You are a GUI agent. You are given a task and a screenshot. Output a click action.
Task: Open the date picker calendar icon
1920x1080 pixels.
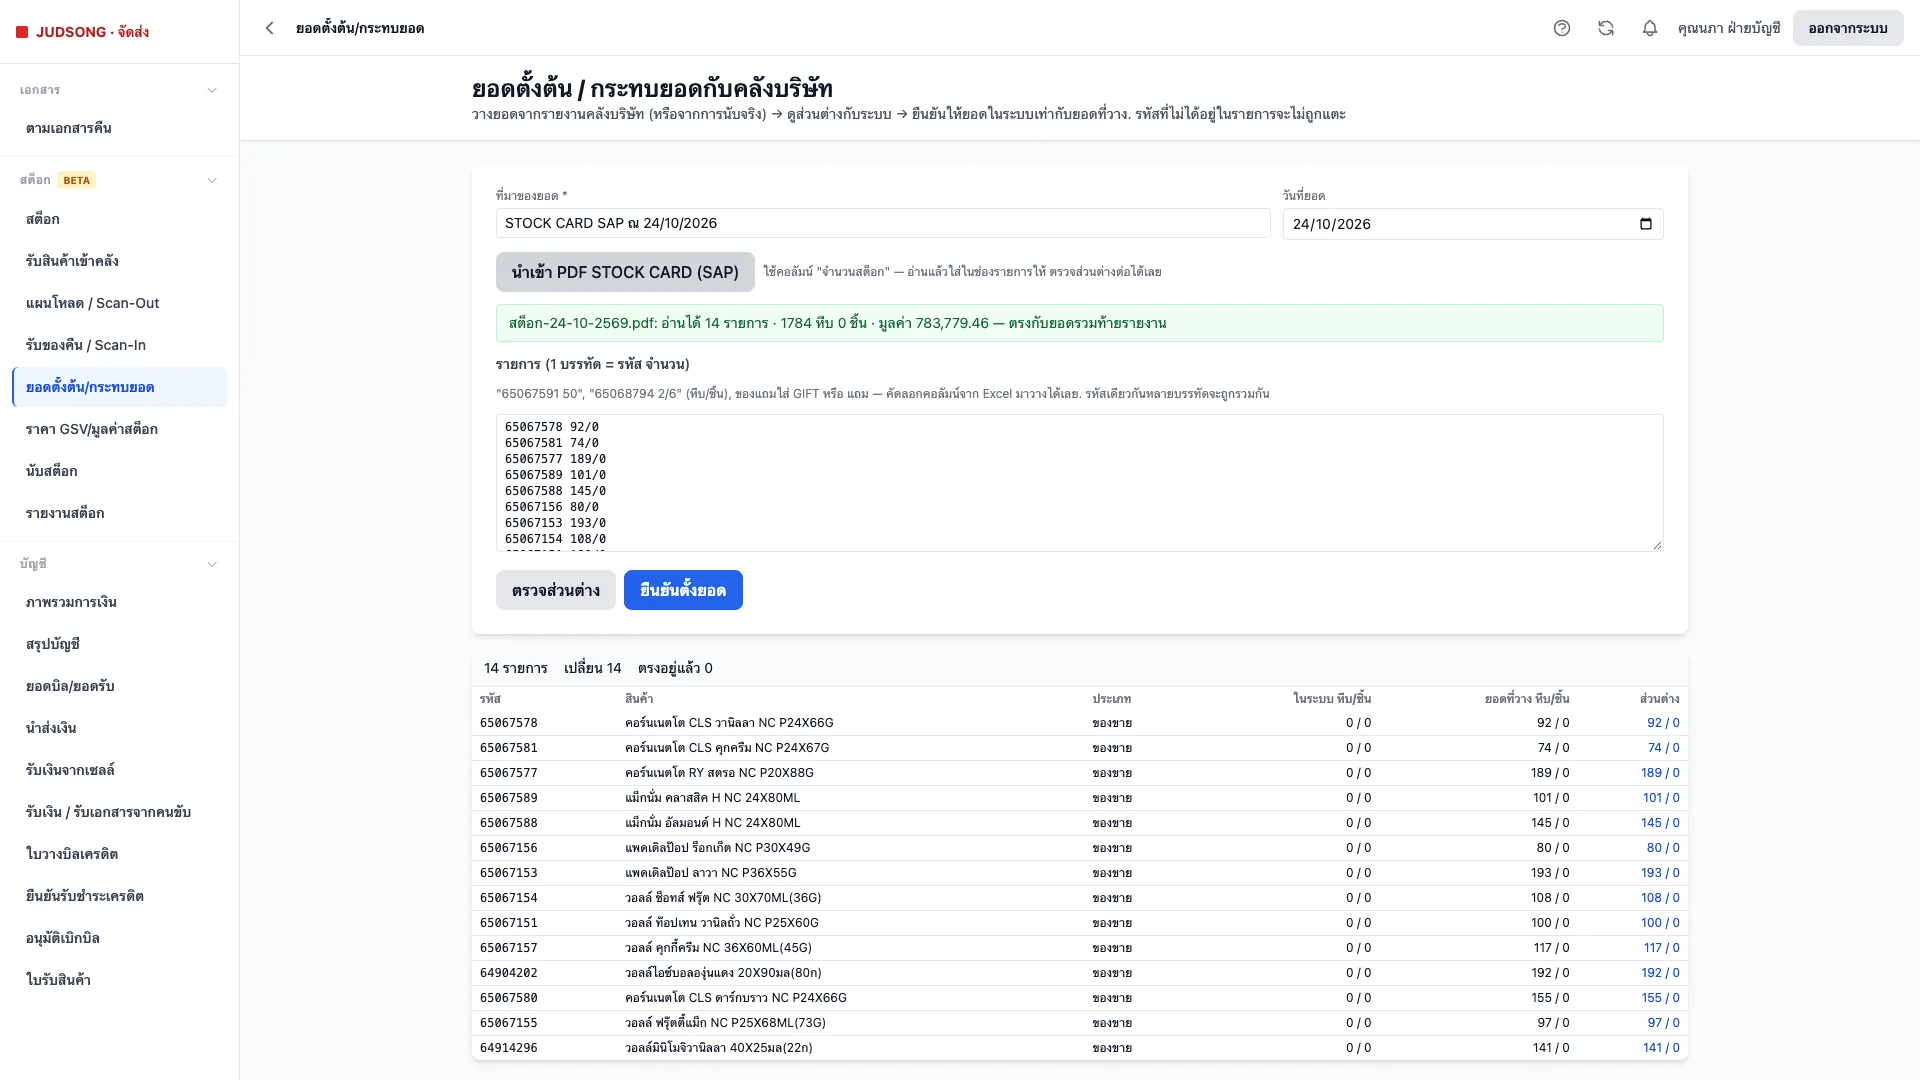point(1646,224)
